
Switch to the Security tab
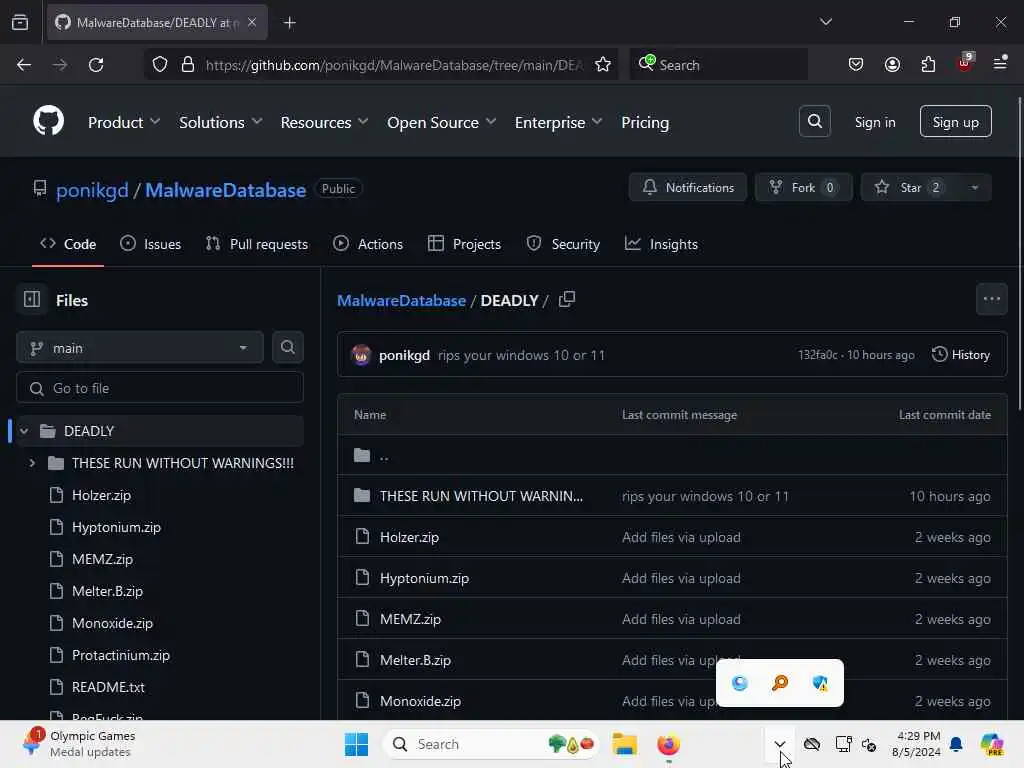563,244
